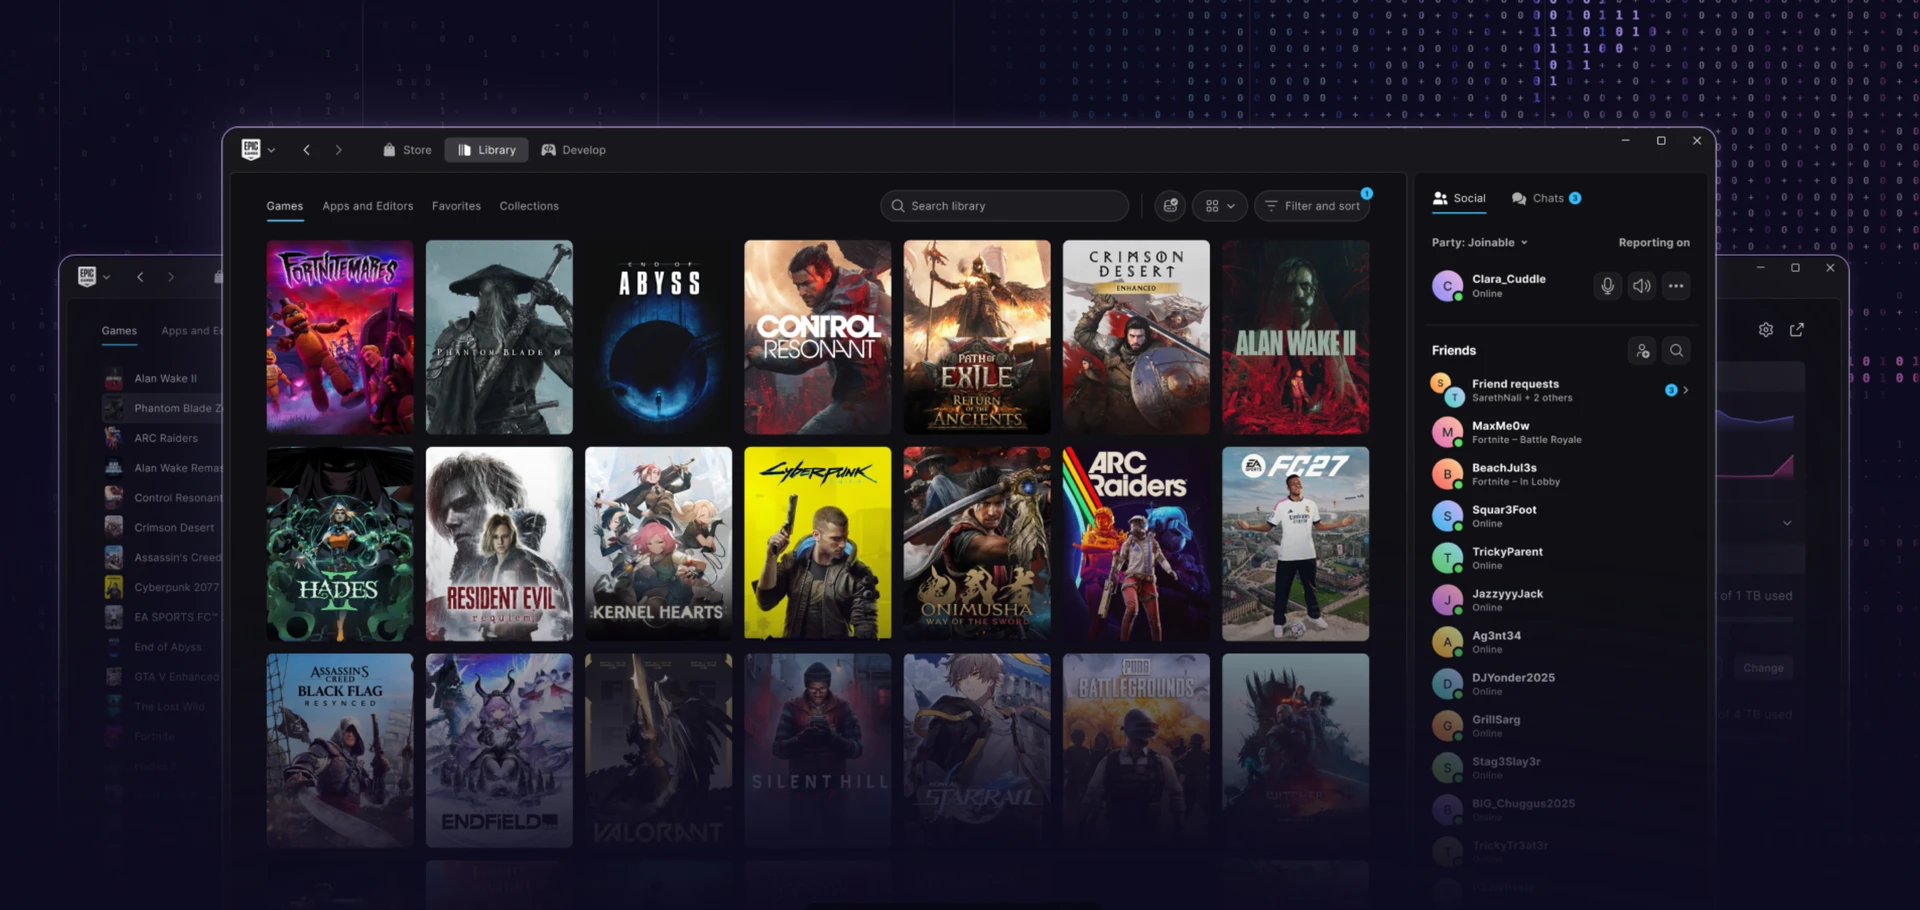
Task: Expand the Party: Joinable dropdown
Action: tap(1480, 243)
